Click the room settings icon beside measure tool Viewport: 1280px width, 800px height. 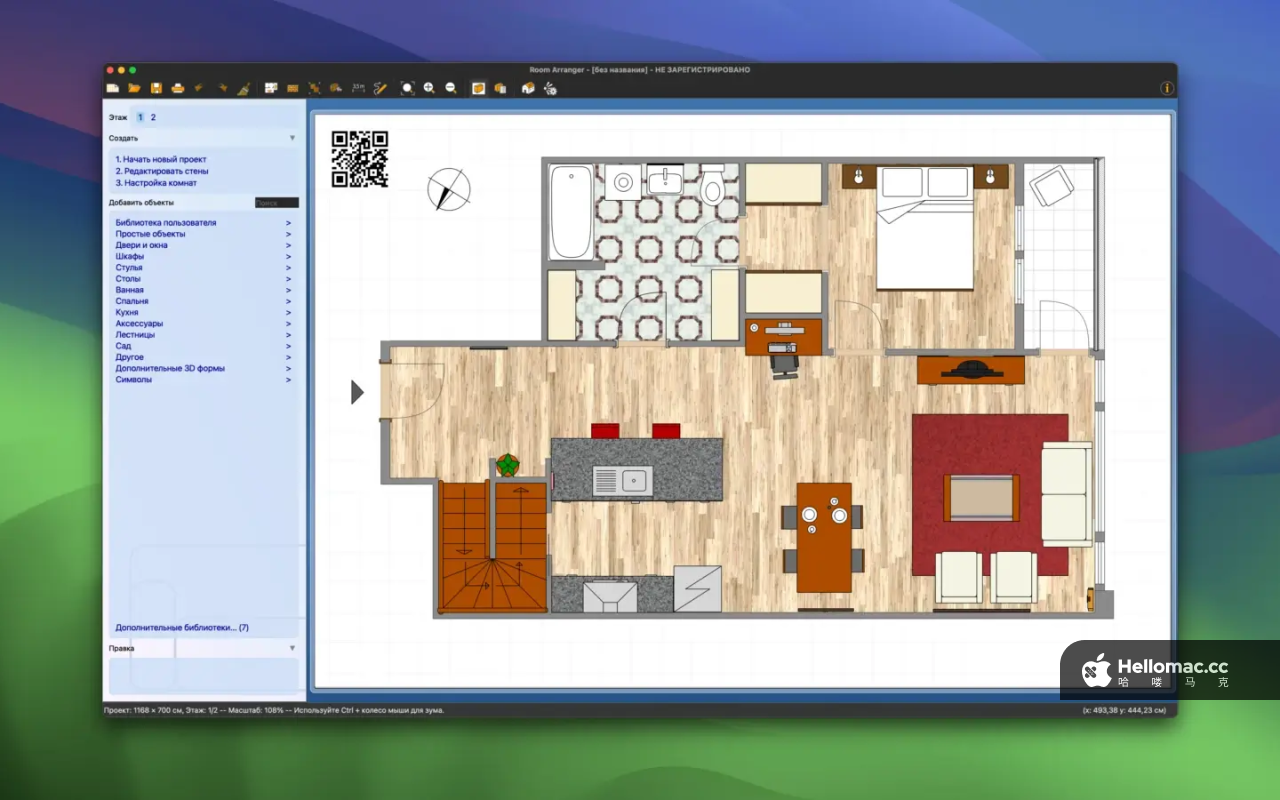point(336,88)
